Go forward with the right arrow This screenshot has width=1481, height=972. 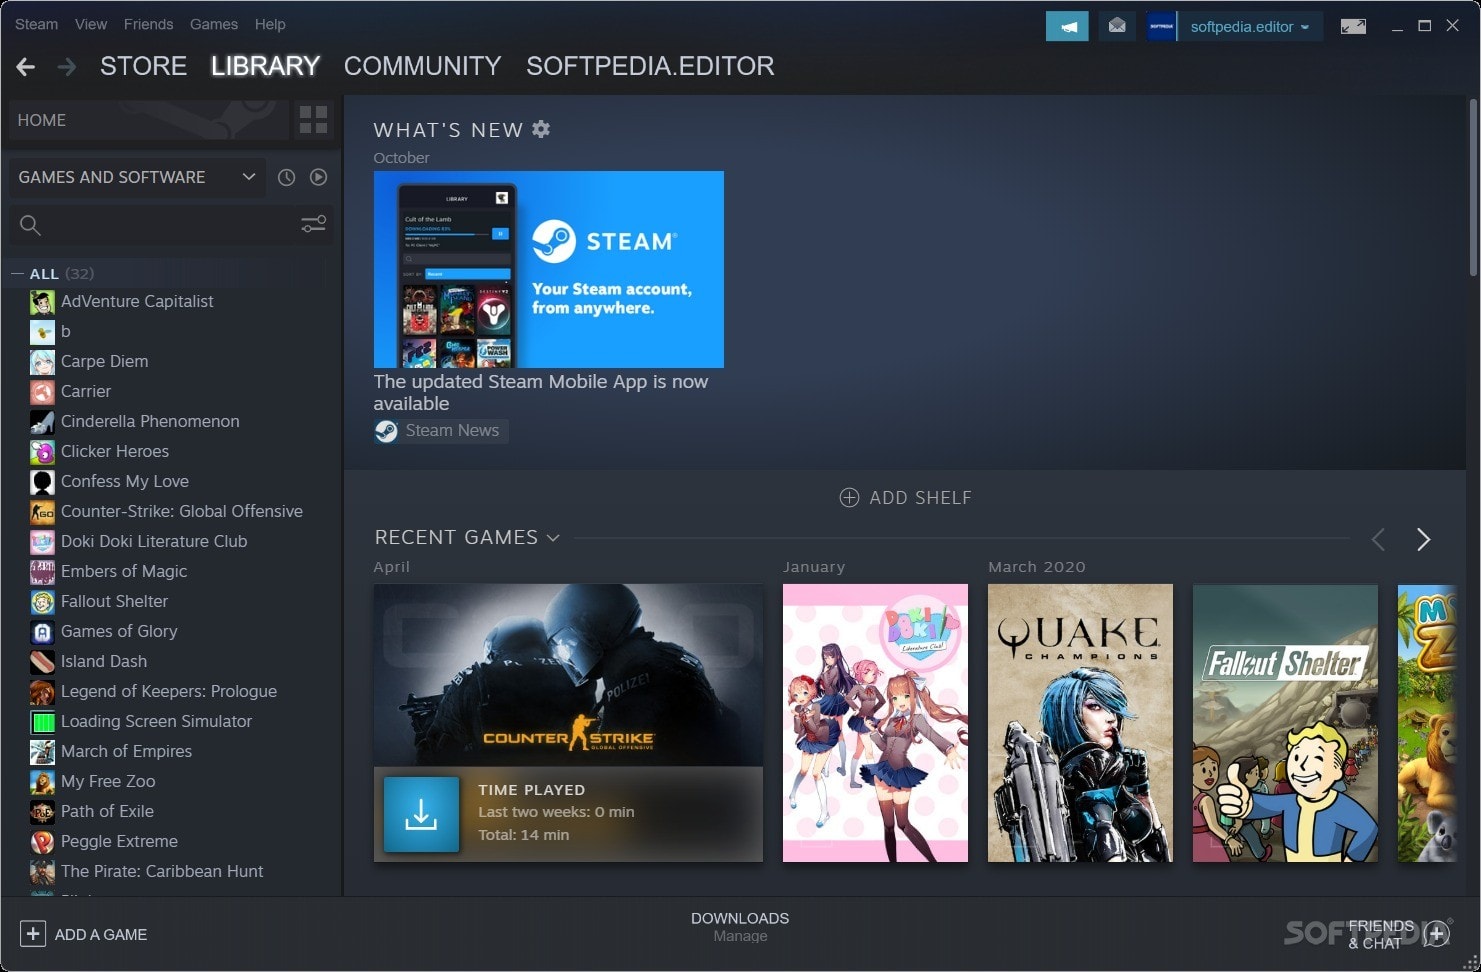(67, 67)
